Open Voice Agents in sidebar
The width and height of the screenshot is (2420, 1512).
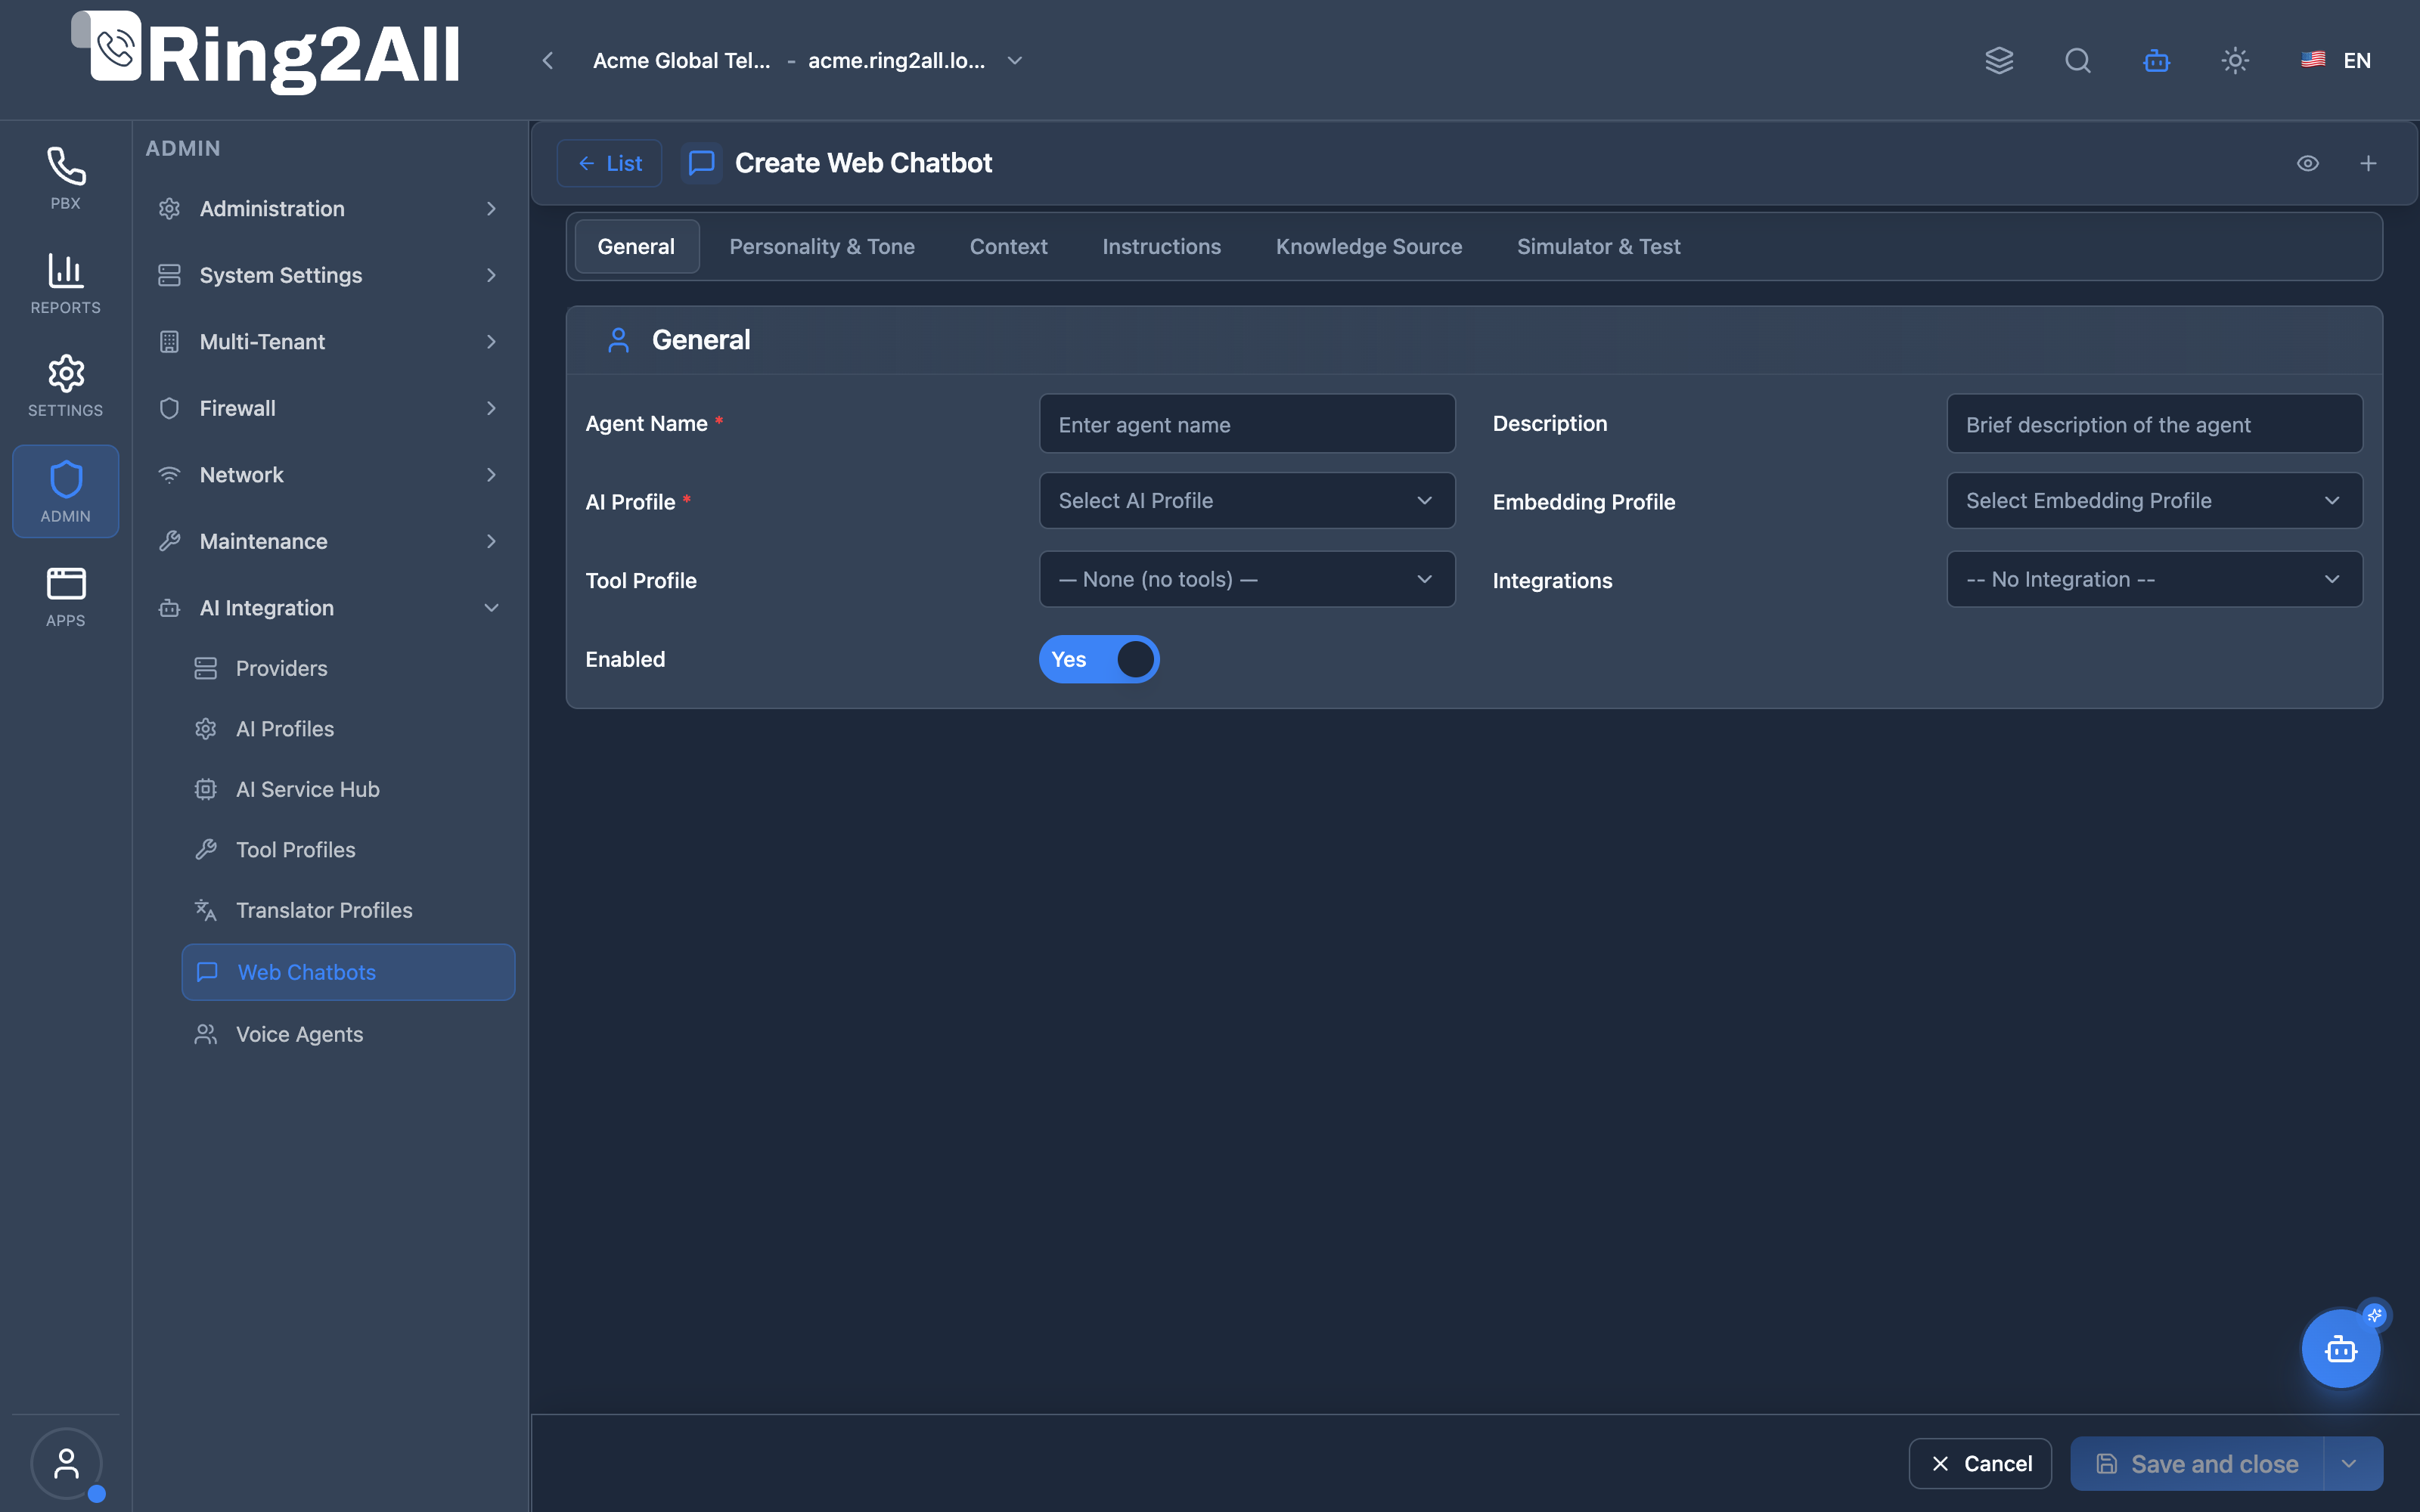[347, 1034]
